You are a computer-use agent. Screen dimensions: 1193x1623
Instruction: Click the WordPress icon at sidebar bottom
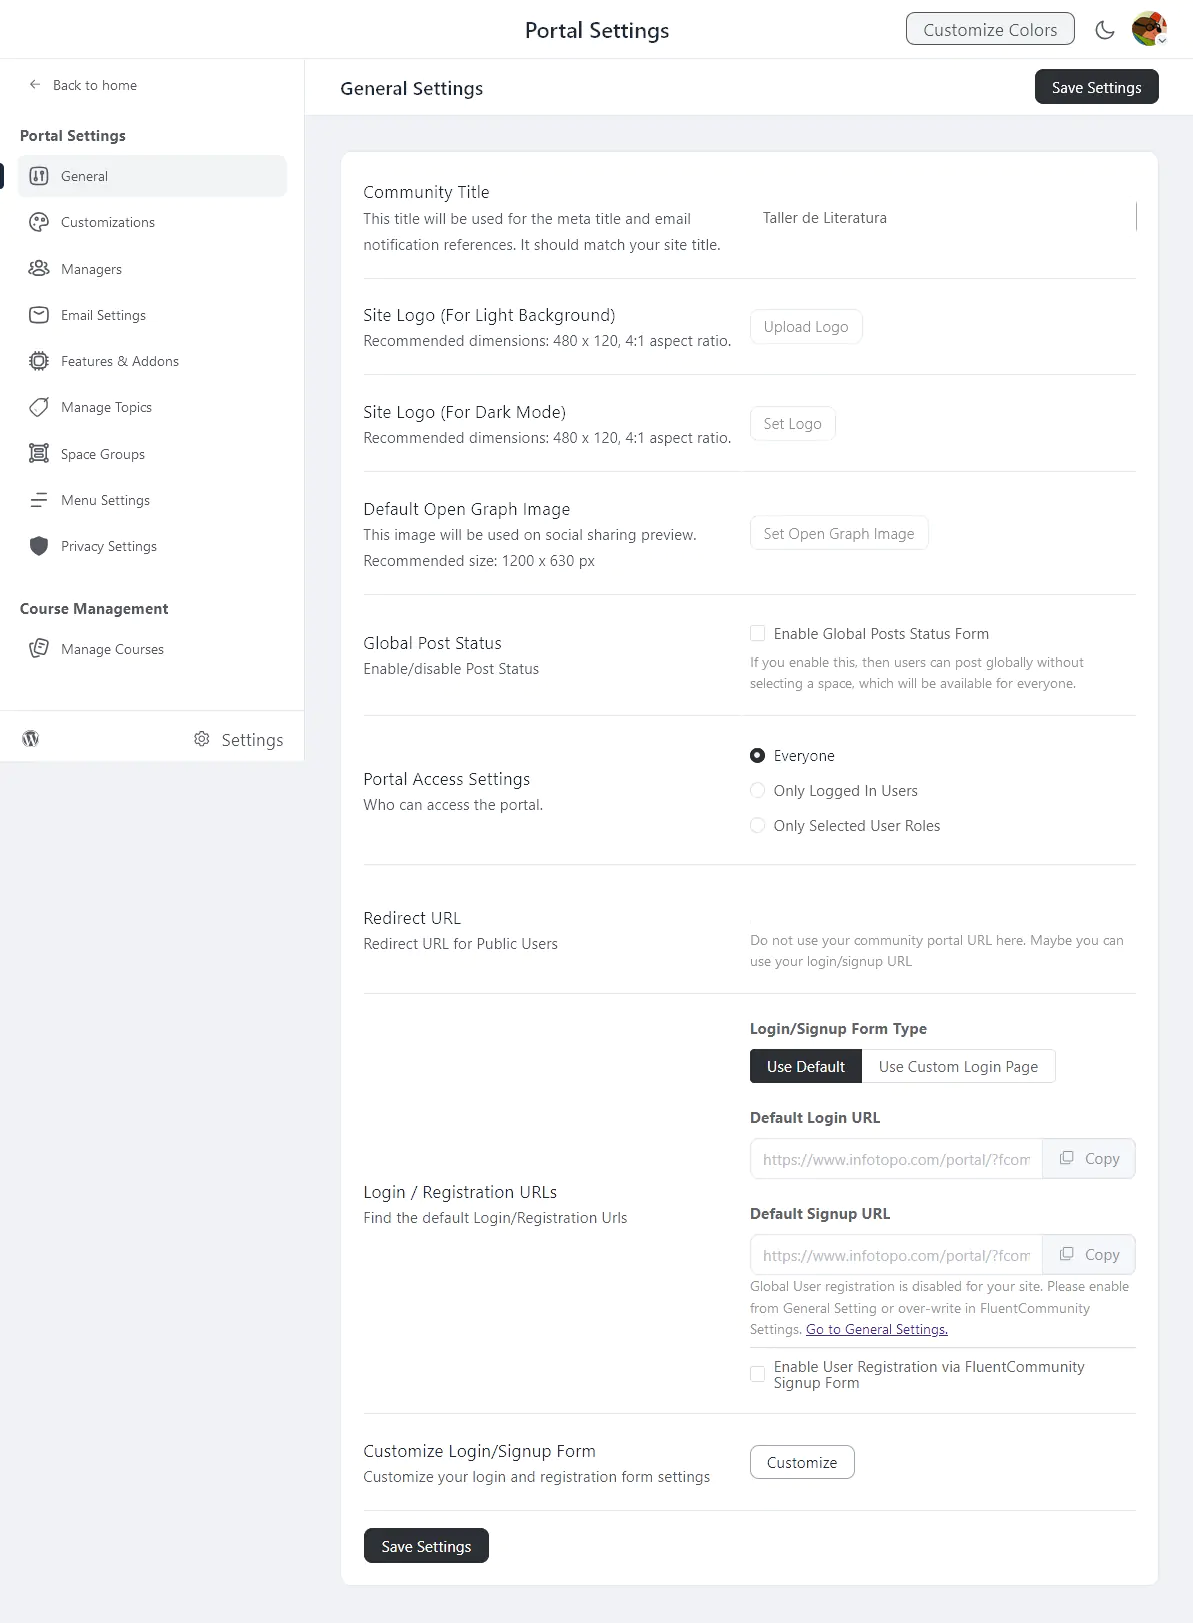coord(30,739)
